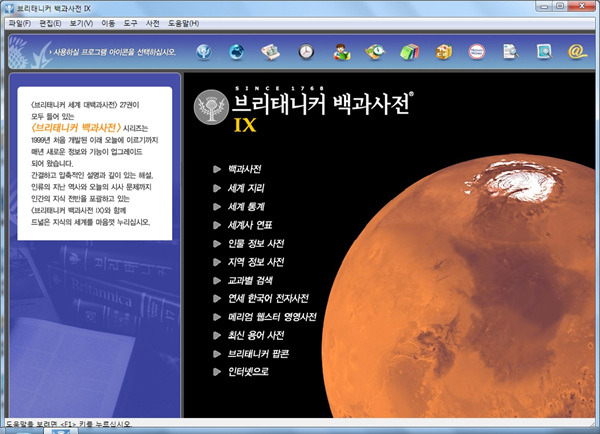
Task: Launch World Geography via blue globe icon
Action: 236,52
